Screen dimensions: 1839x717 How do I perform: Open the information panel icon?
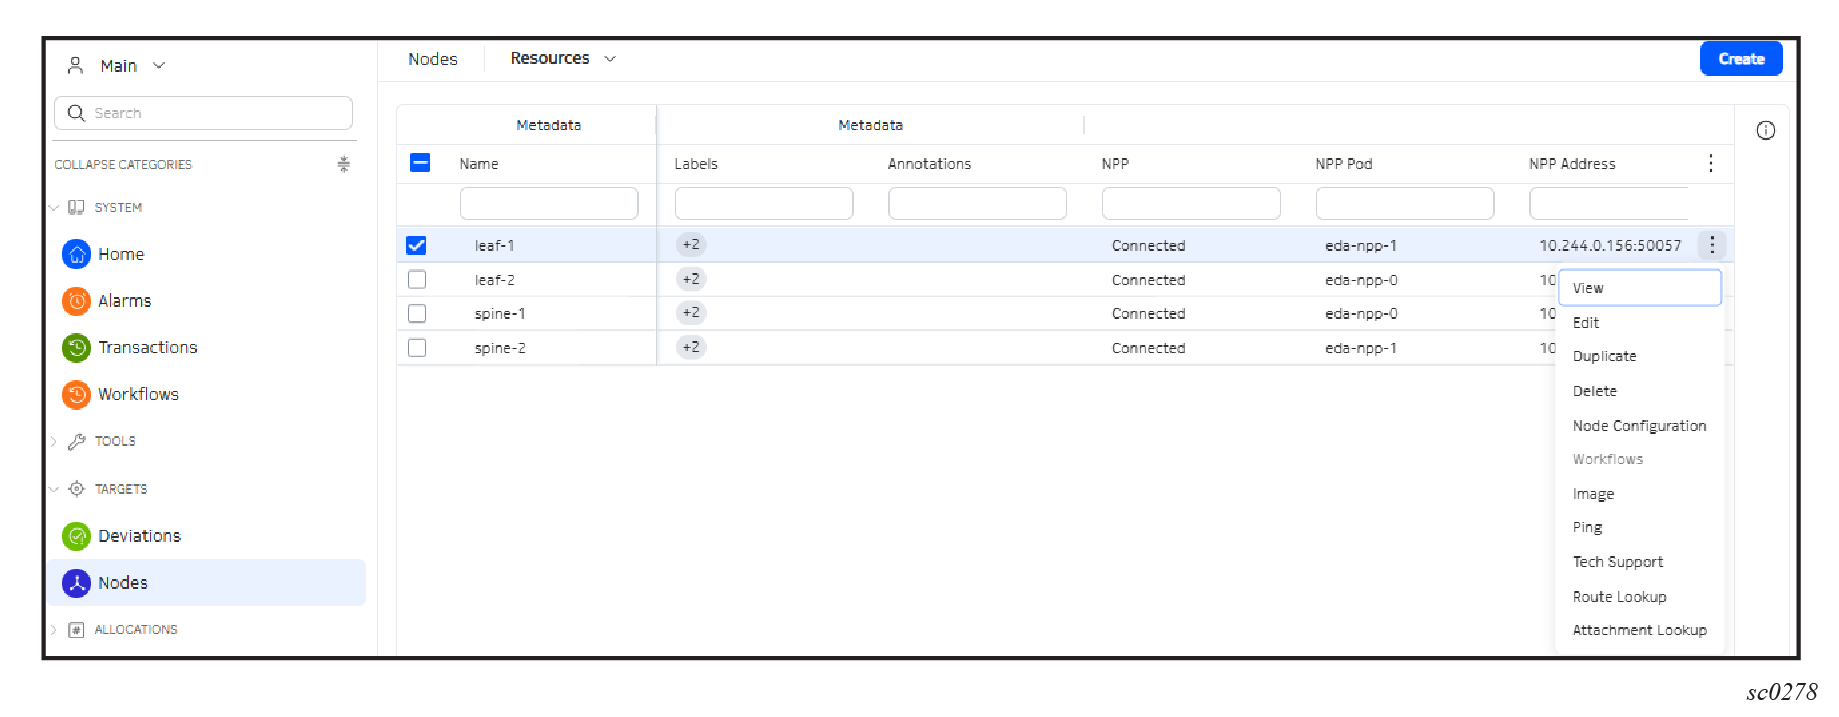[1766, 130]
